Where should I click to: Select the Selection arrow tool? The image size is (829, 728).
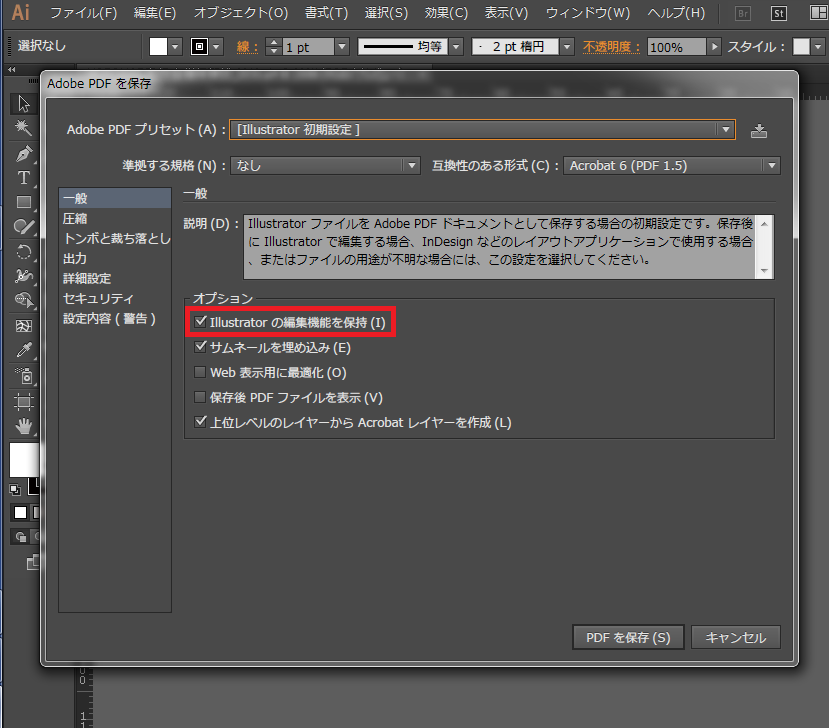coord(23,103)
